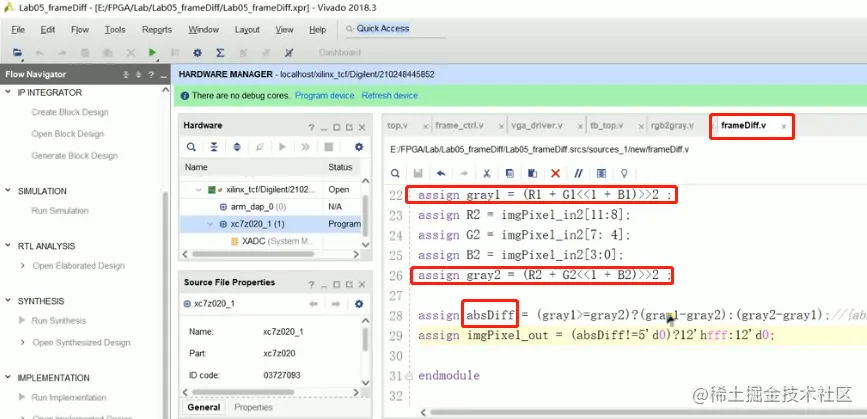This screenshot has height=419, width=867.
Task: Select XADC (System Monitor) row
Action: pyautogui.click(x=271, y=241)
